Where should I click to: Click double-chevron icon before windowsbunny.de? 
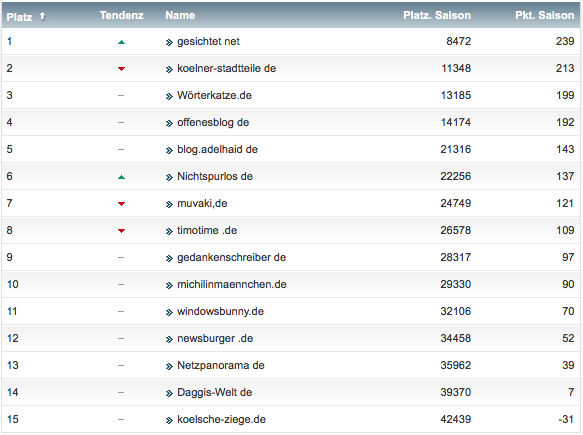tap(169, 312)
